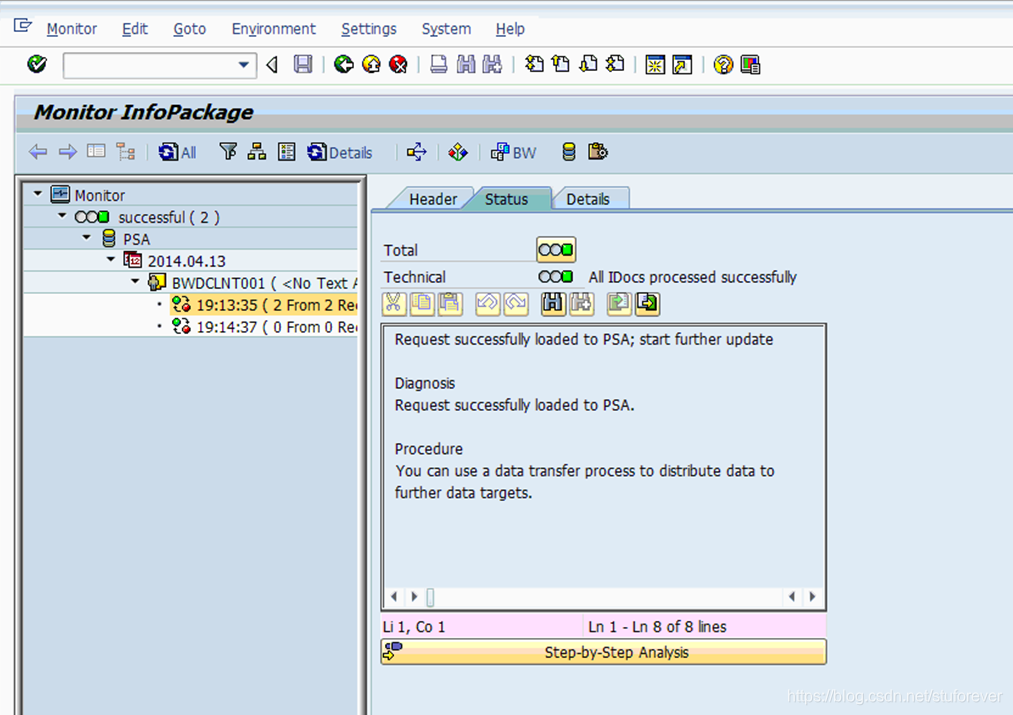Collapse the PSA tree node

[x=87, y=238]
